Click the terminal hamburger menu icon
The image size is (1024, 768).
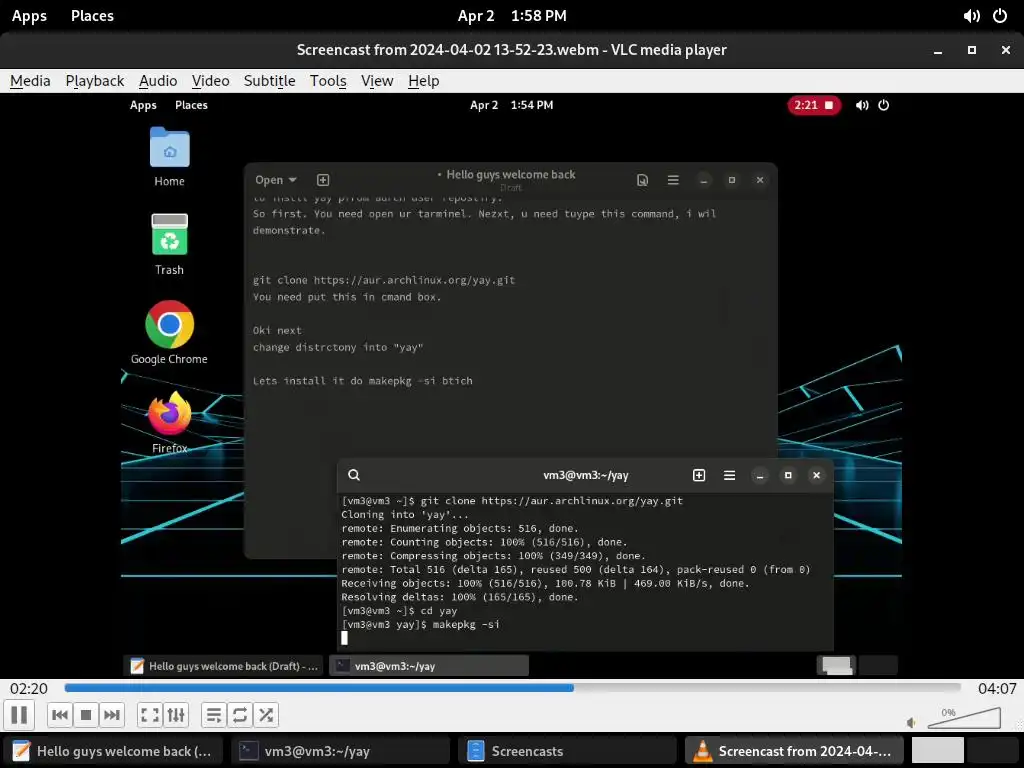[x=729, y=475]
